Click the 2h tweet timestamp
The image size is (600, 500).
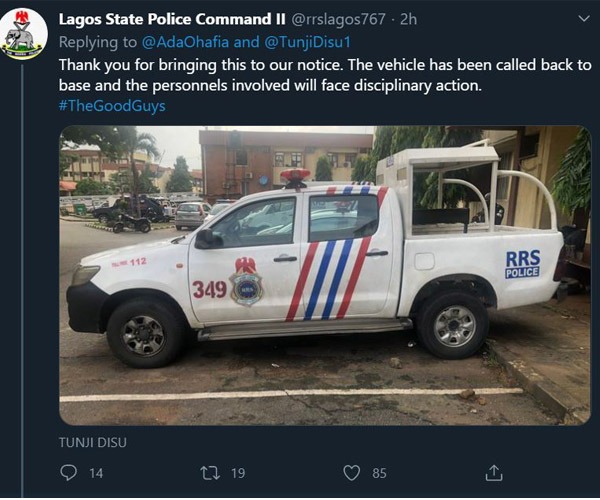[x=408, y=19]
